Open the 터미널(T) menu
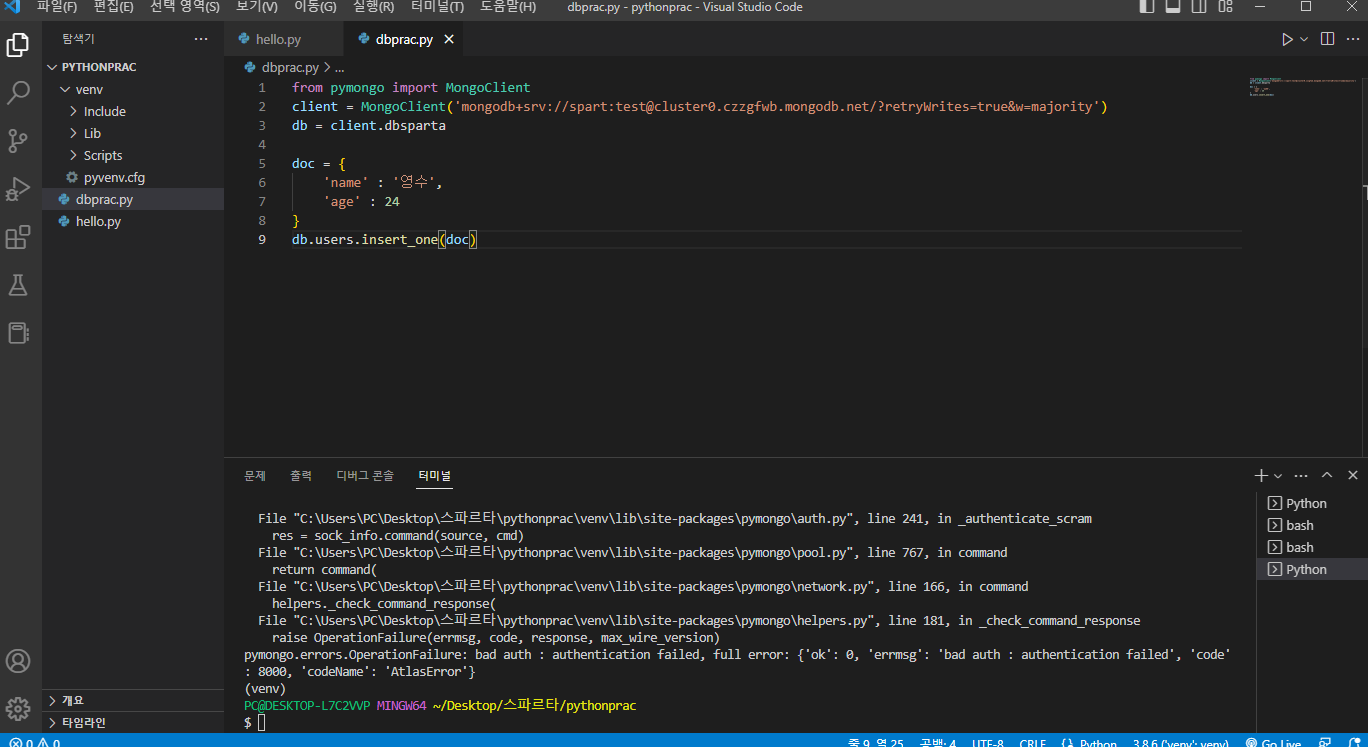1368x747 pixels. tap(437, 7)
